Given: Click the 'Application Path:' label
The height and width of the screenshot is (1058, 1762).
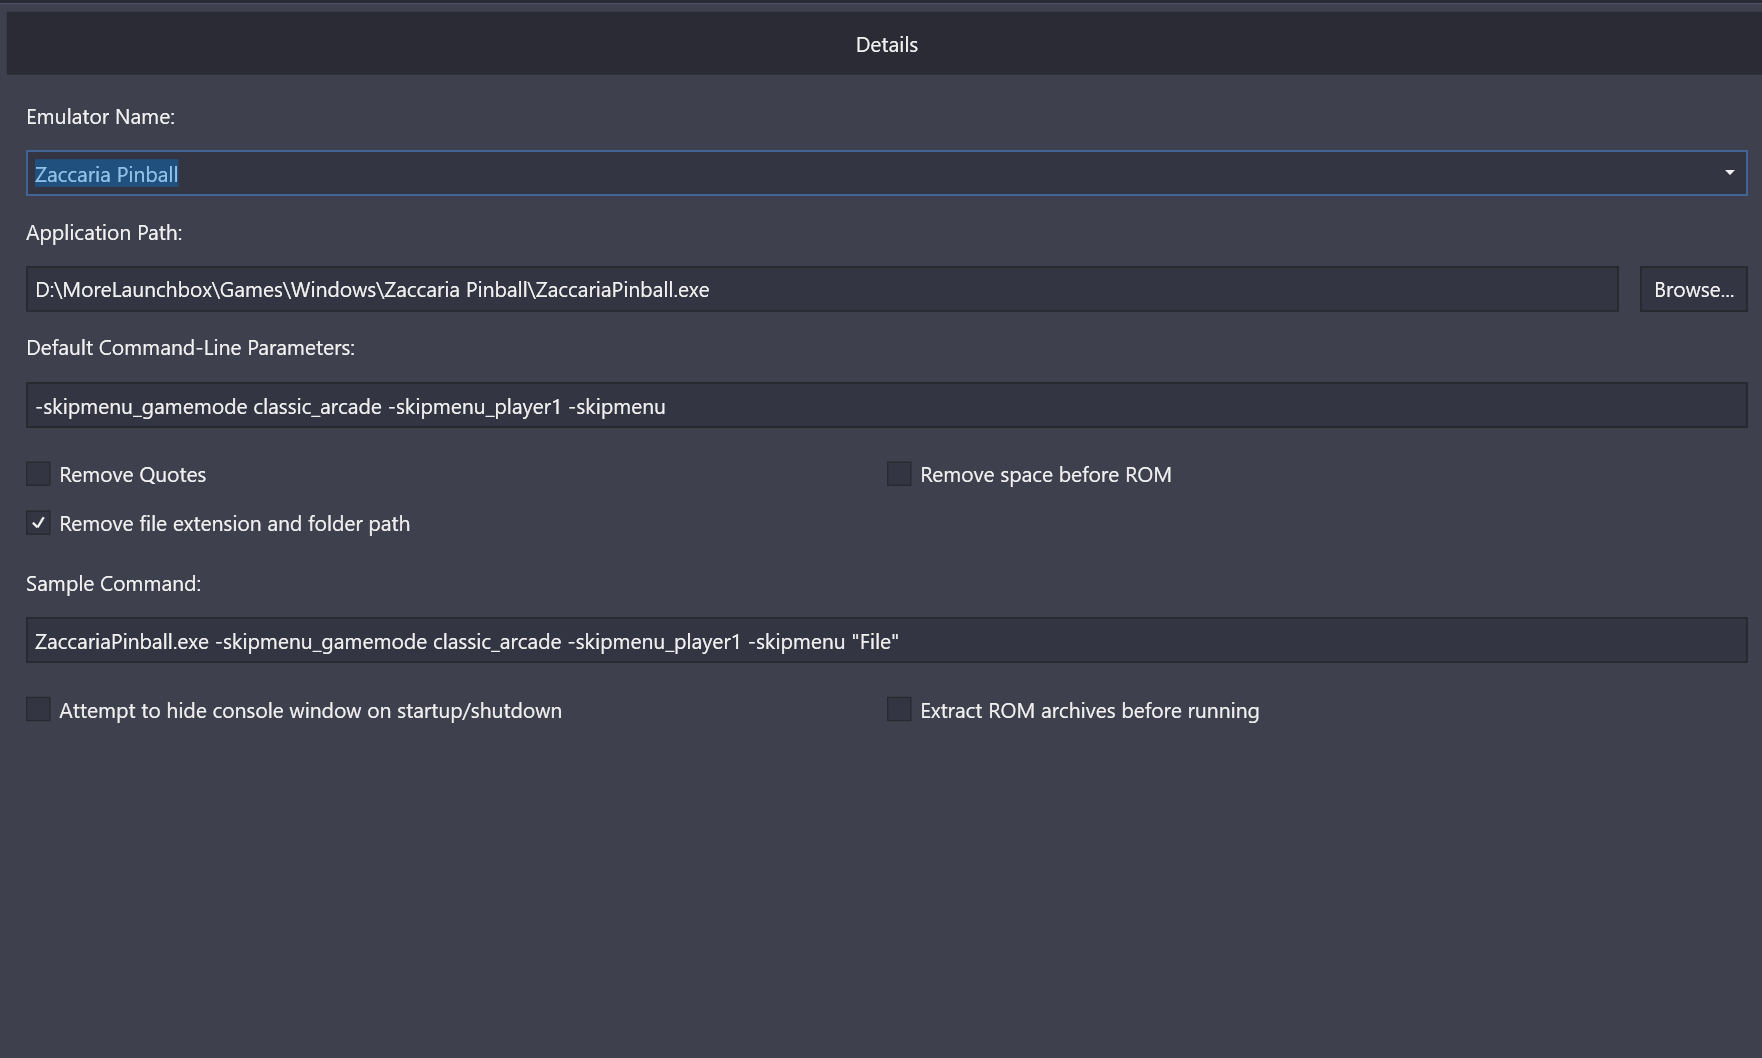Looking at the screenshot, I should [104, 233].
